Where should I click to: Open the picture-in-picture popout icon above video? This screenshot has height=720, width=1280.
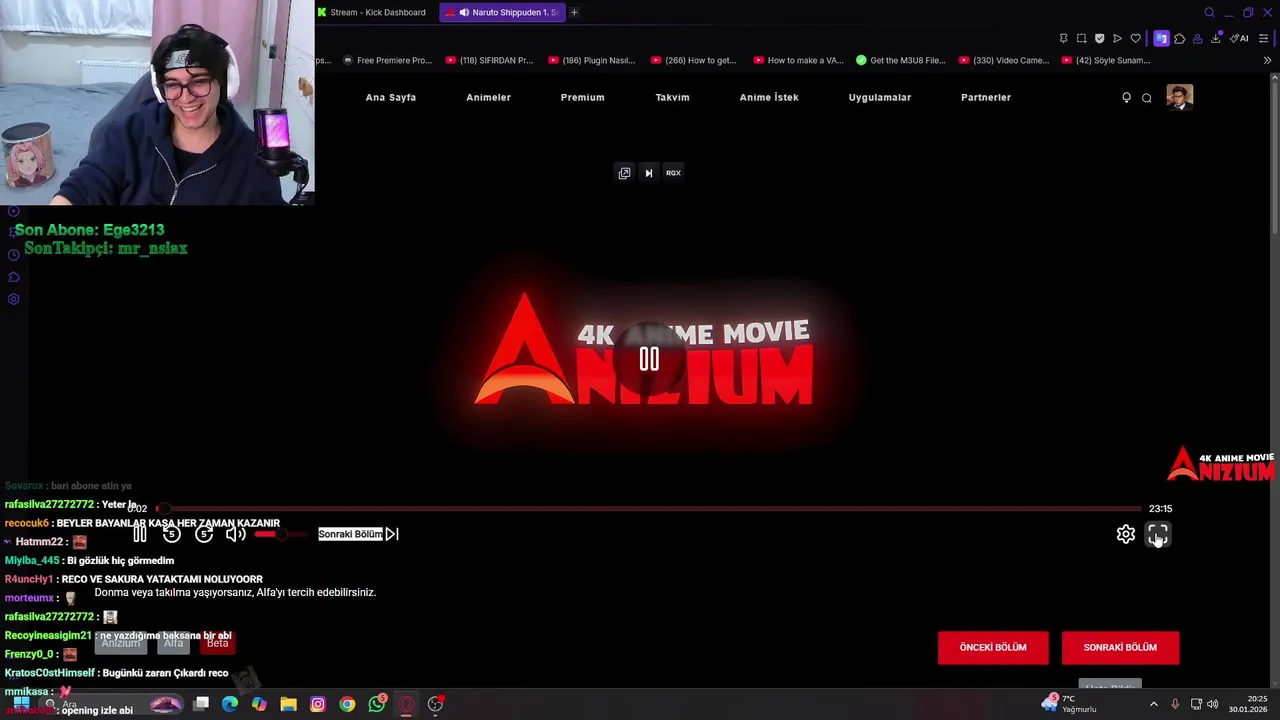click(624, 173)
